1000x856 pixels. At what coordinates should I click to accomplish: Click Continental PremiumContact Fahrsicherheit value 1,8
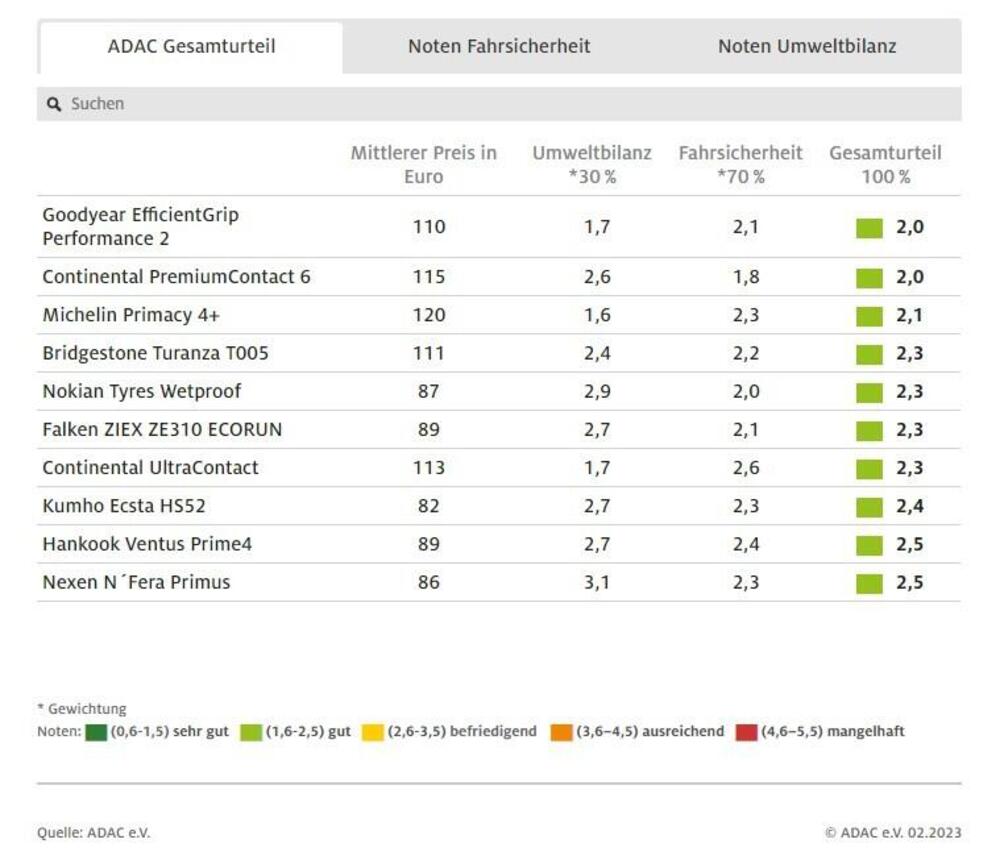click(746, 277)
